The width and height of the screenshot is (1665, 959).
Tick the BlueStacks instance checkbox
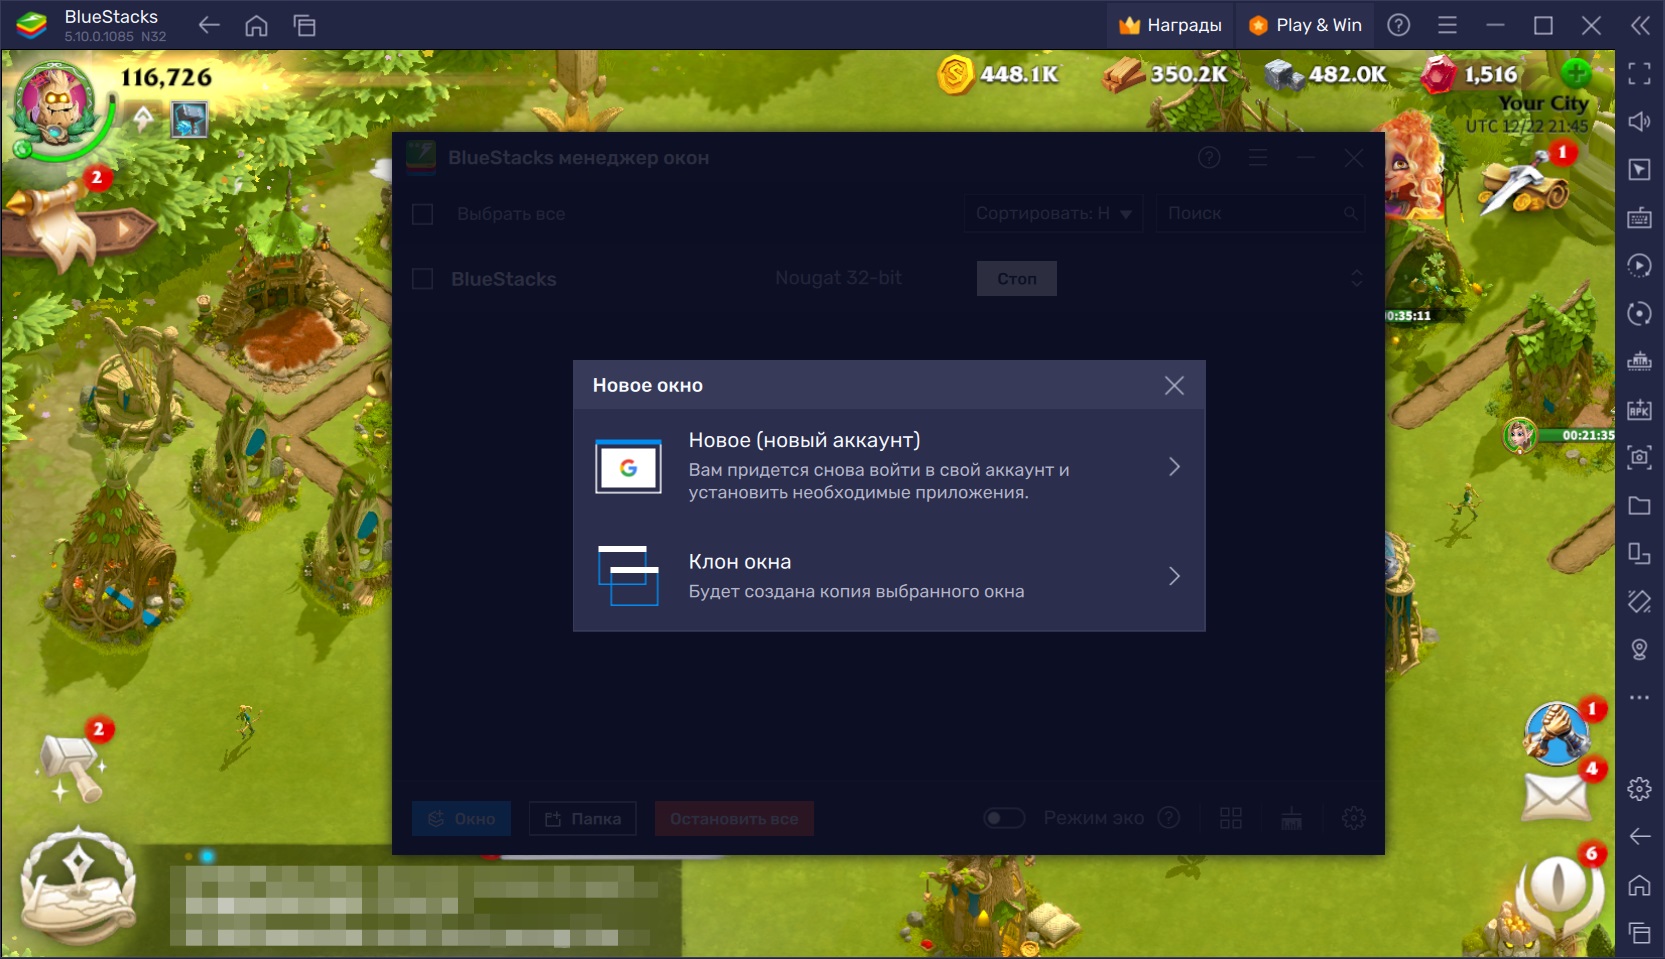click(423, 279)
